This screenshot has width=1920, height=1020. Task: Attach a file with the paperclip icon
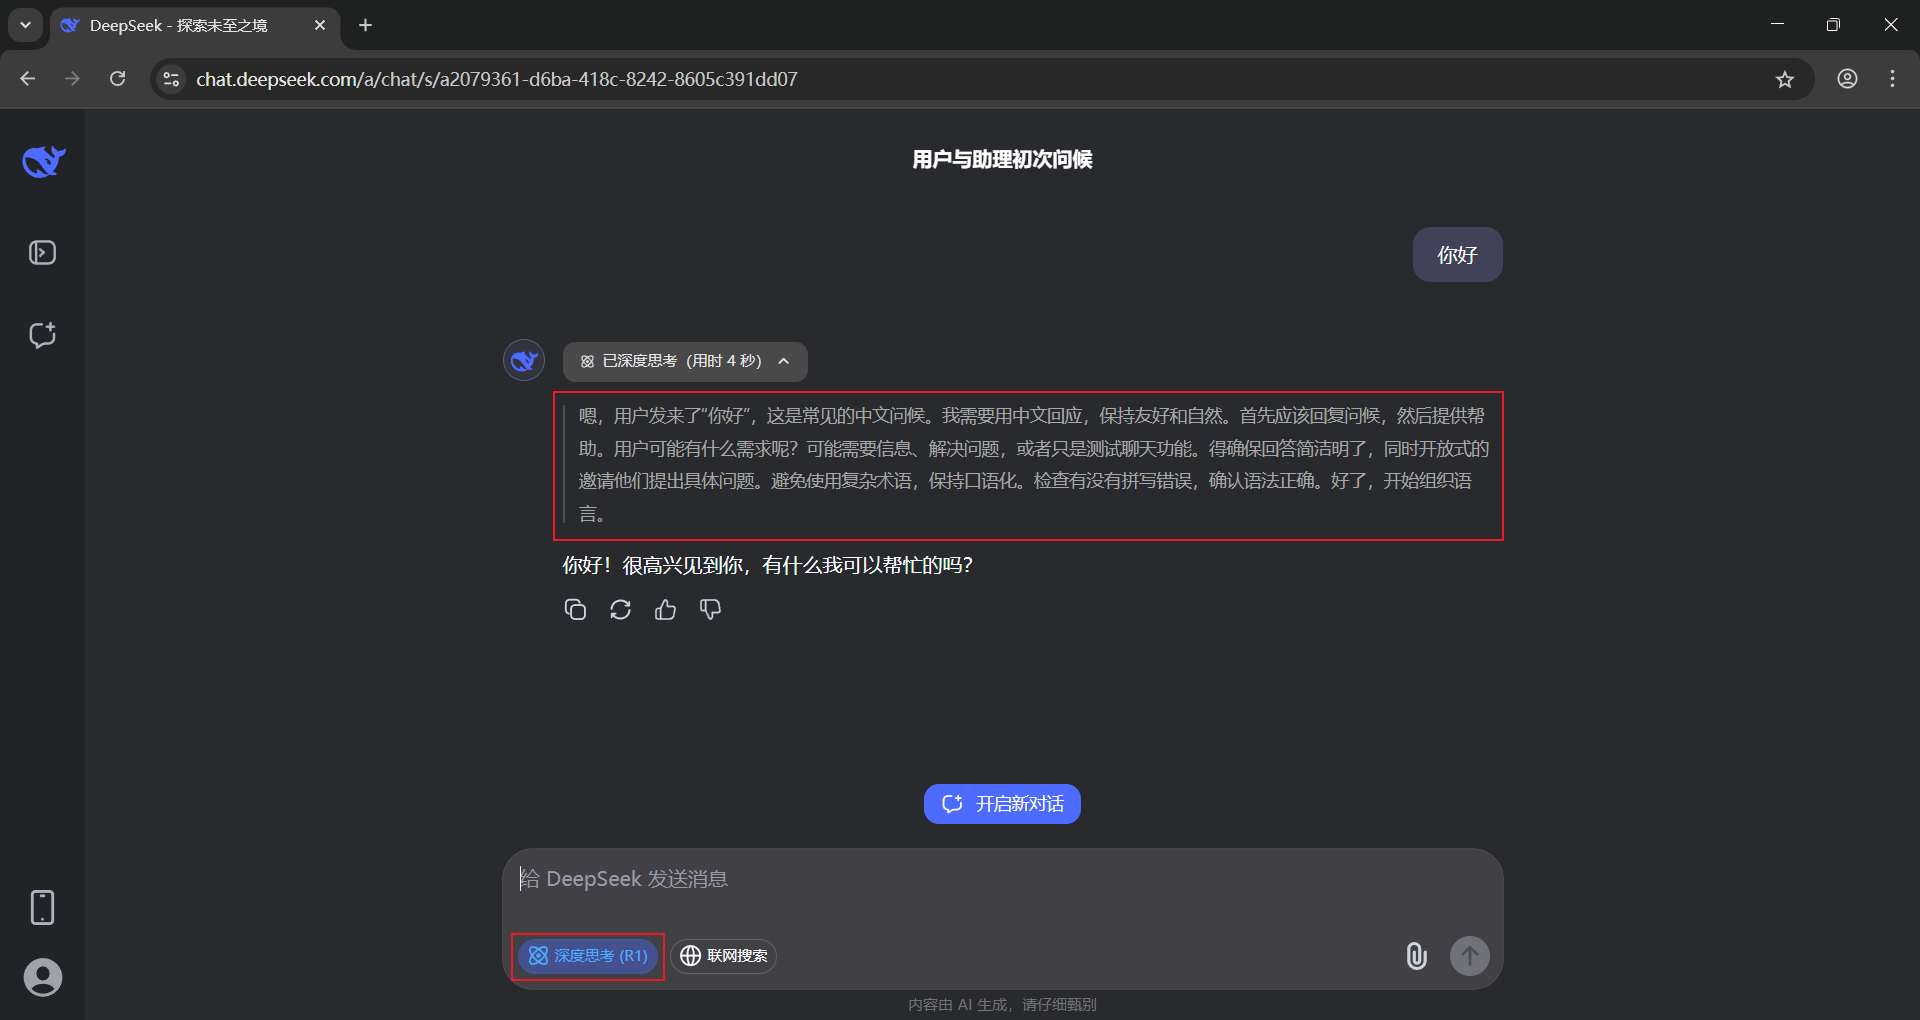[1416, 956]
